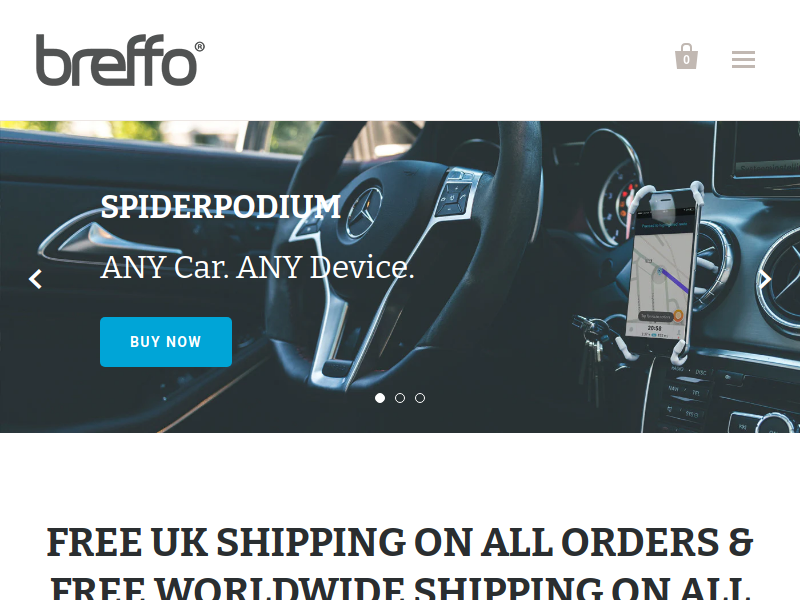Image resolution: width=800 pixels, height=600 pixels.
Task: Click the breffo logo to go home
Action: point(116,60)
